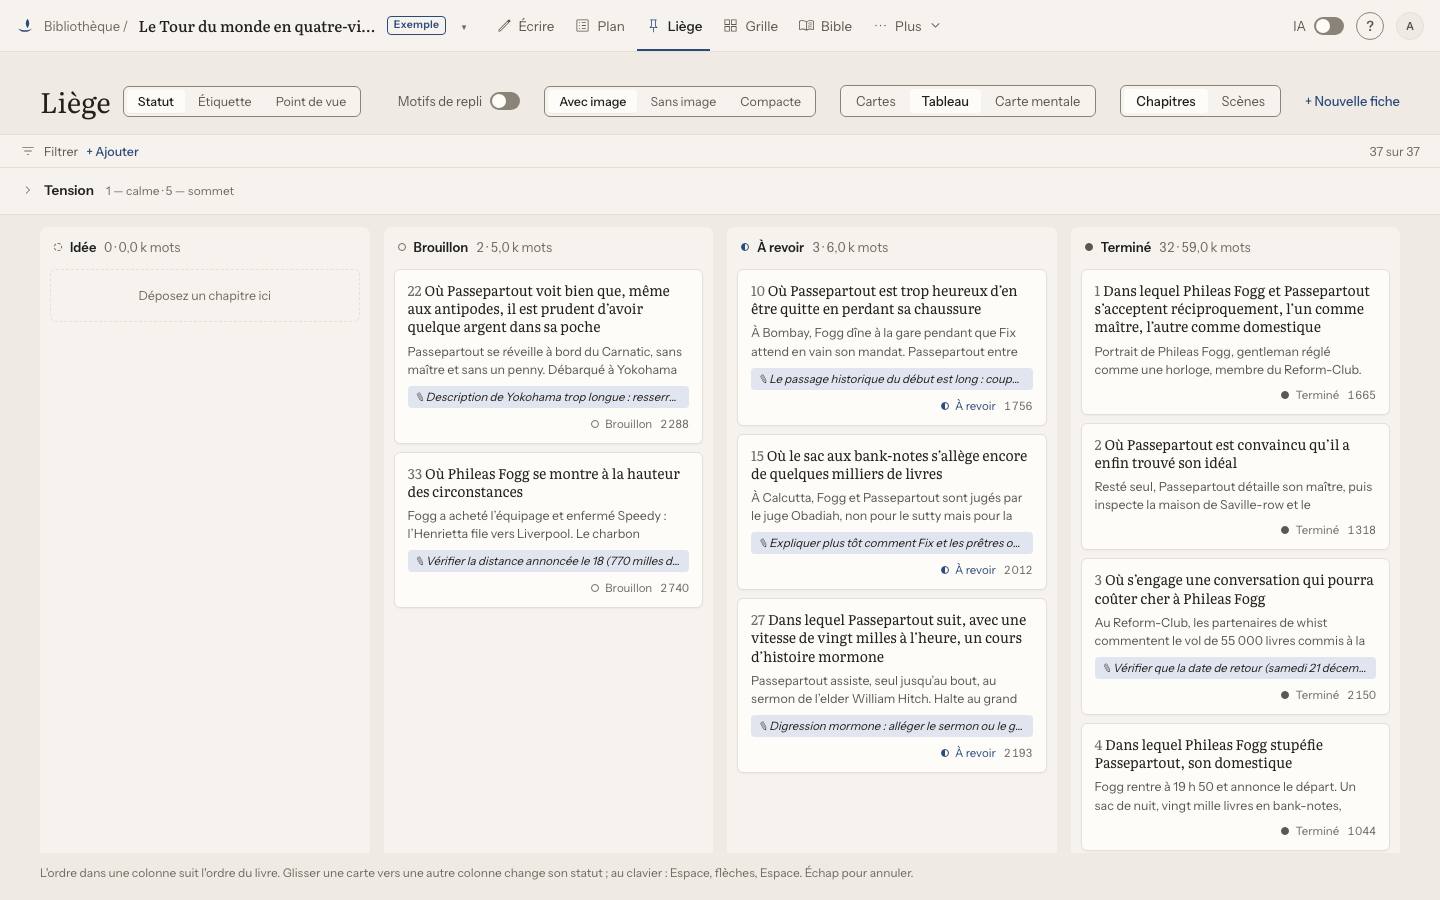The height and width of the screenshot is (900, 1440).
Task: Switch to Cartes view
Action: 875,101
